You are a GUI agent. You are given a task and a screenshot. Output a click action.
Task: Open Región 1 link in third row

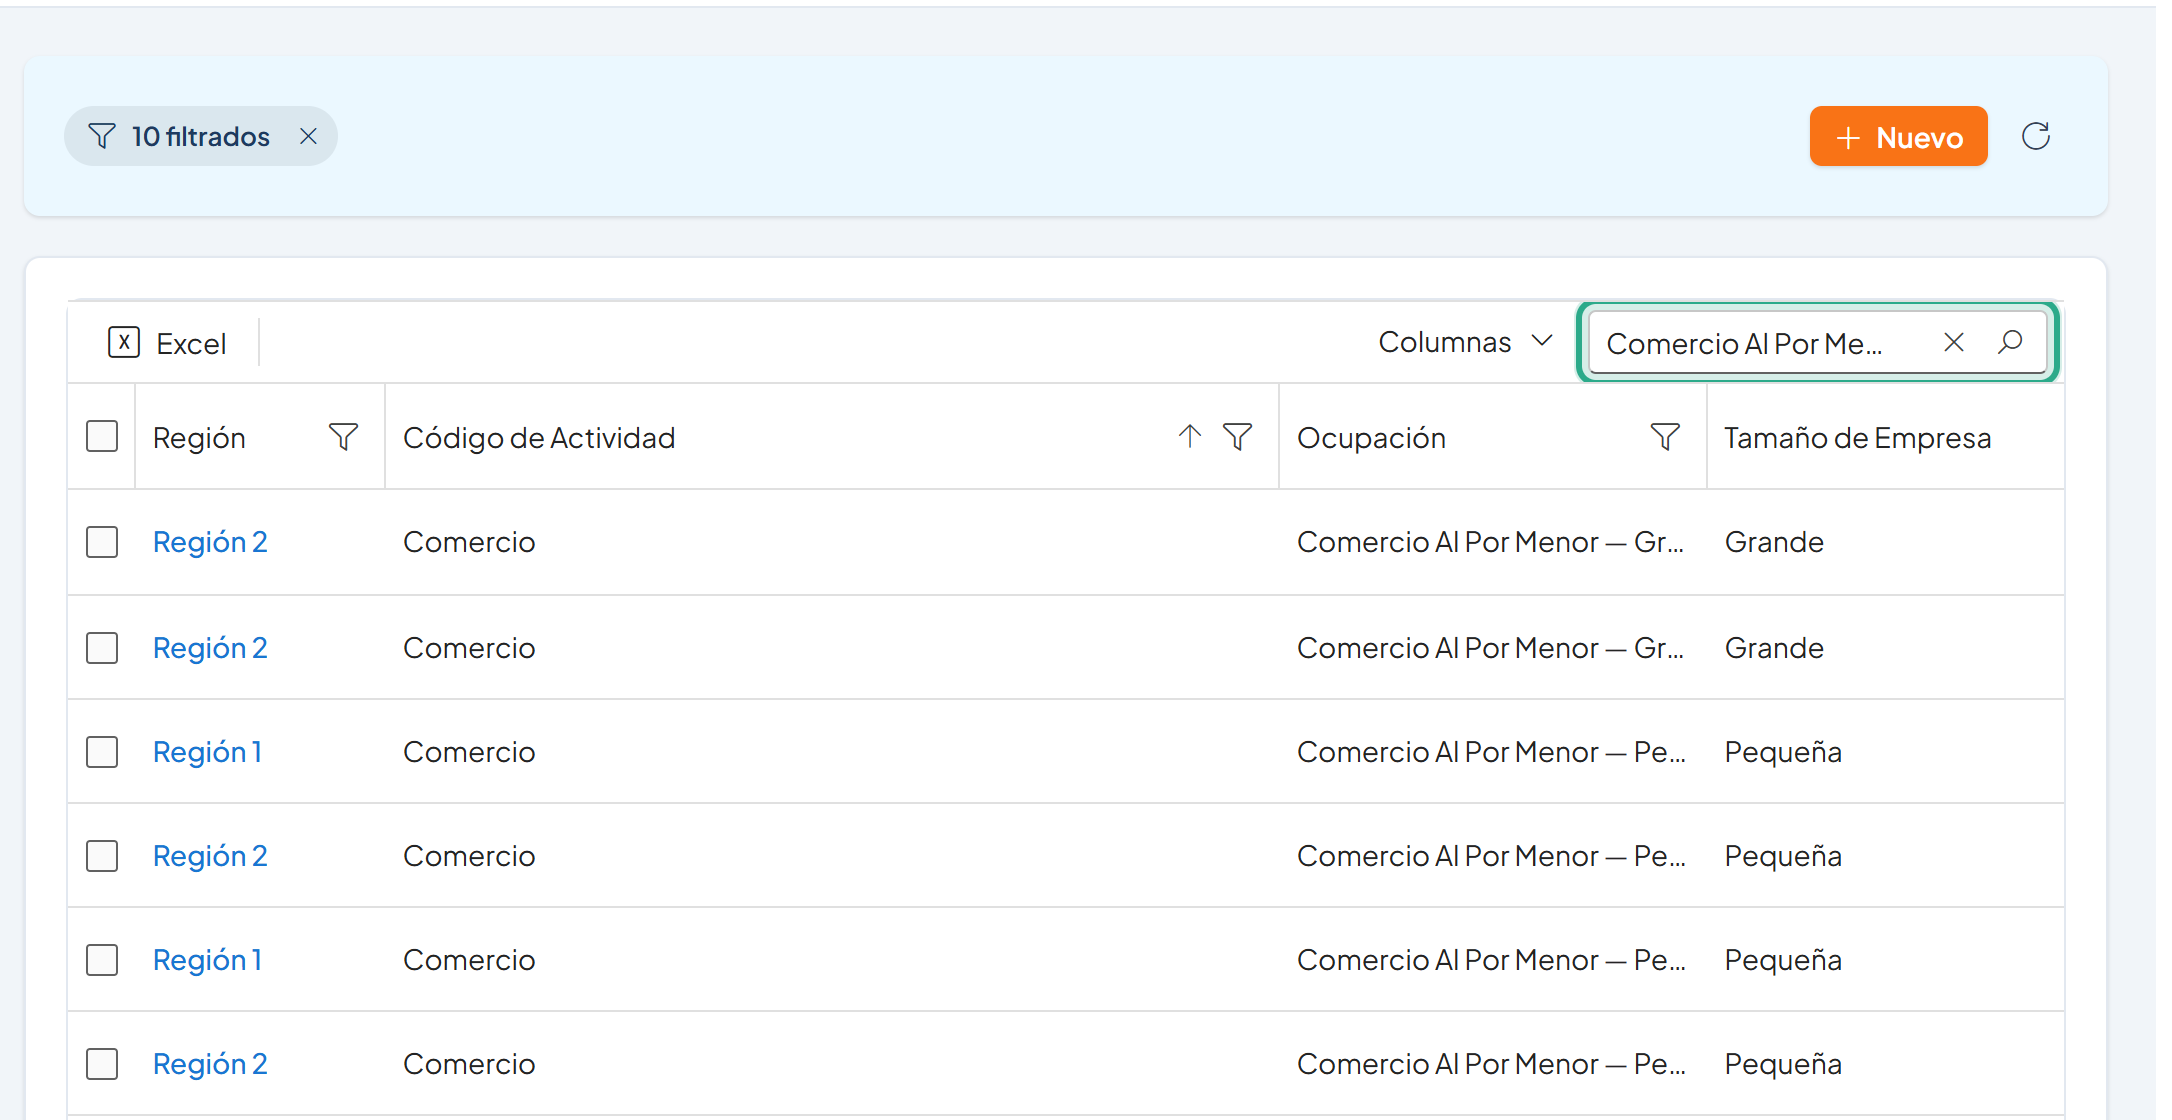[x=207, y=752]
